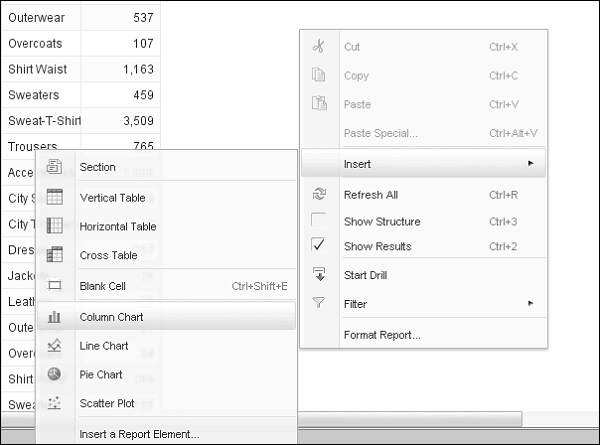
Task: Enable the Show Structure checkbox
Action: (x=319, y=221)
